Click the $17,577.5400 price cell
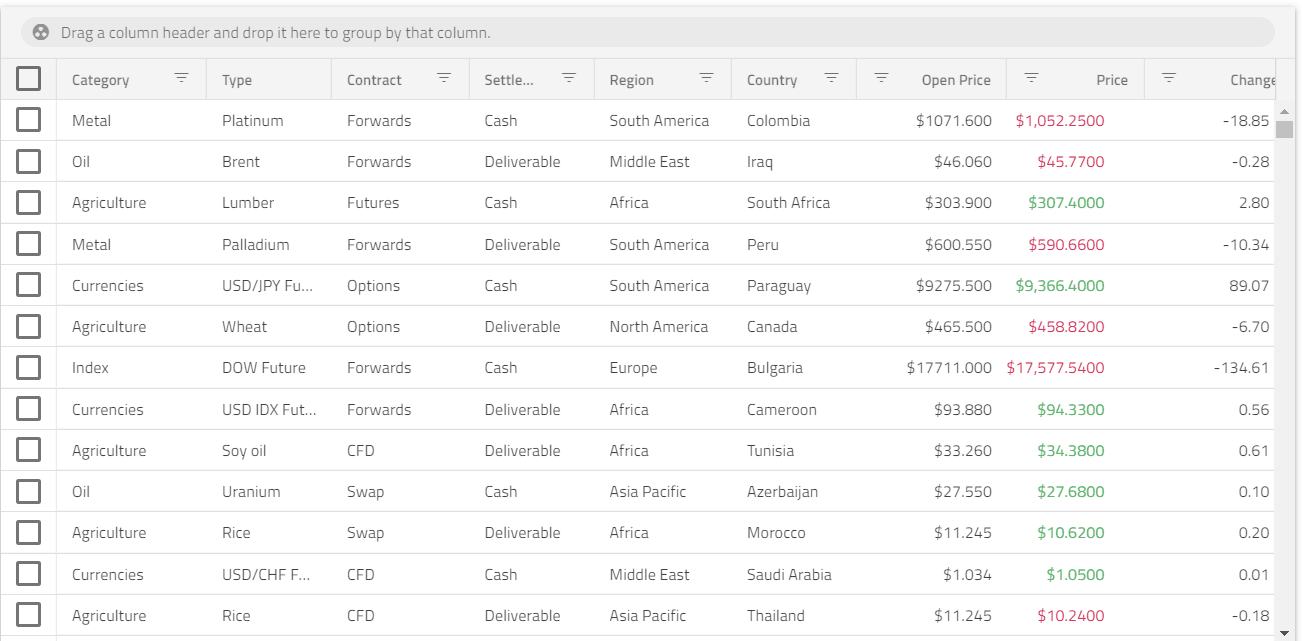The height and width of the screenshot is (641, 1302). click(x=1055, y=368)
